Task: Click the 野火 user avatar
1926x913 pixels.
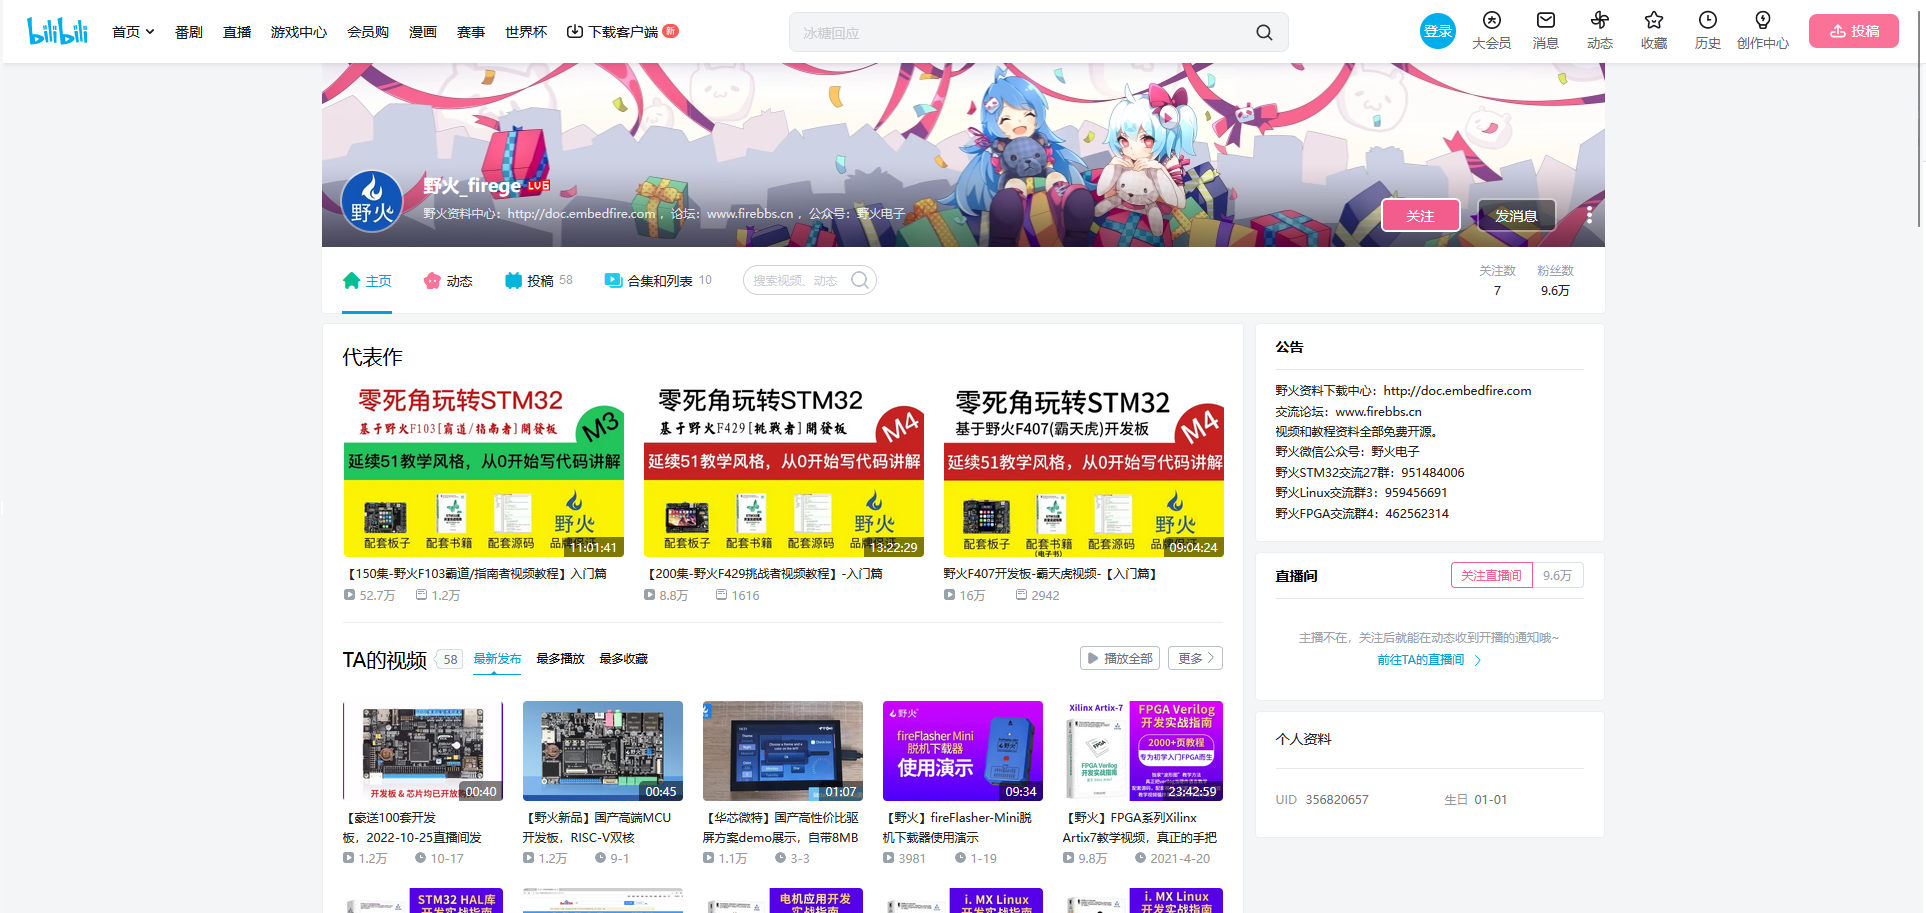Action: pyautogui.click(x=372, y=201)
